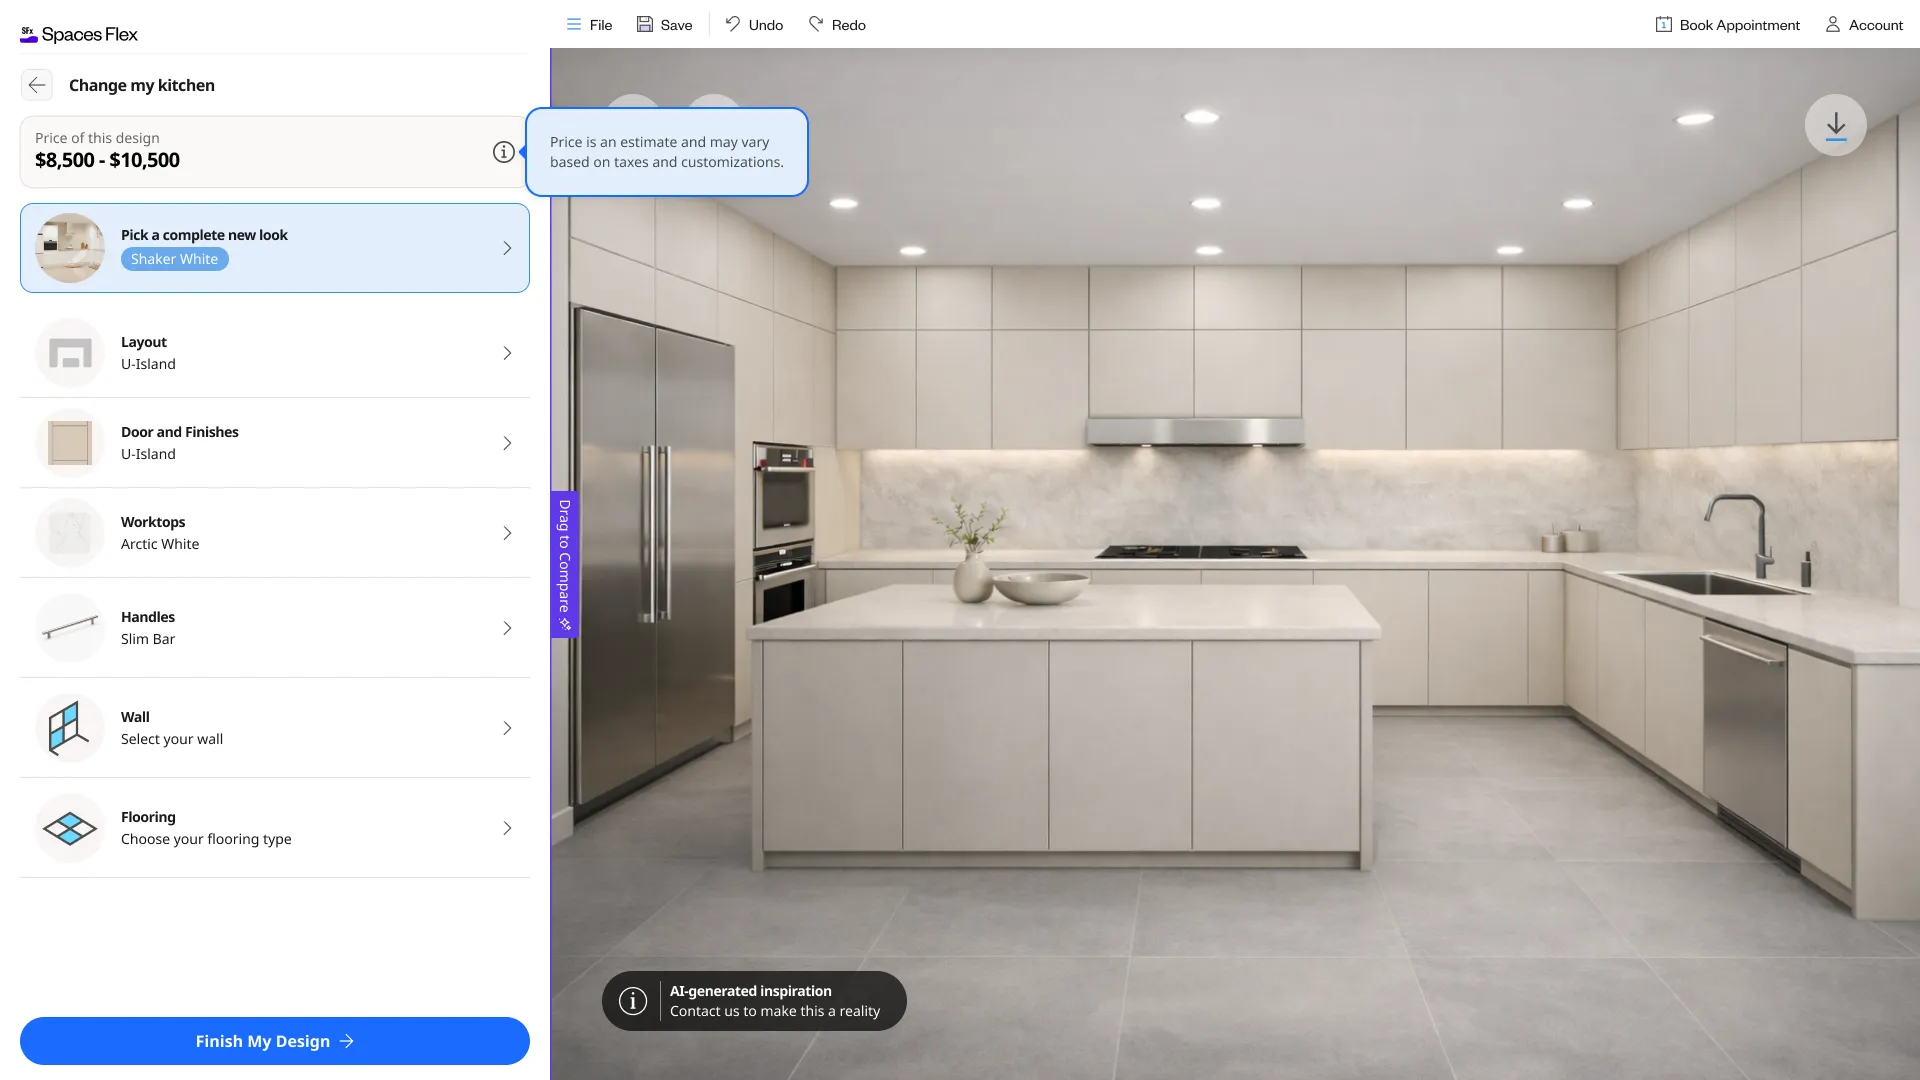
Task: Click the Layout thumbnail icon
Action: point(70,353)
